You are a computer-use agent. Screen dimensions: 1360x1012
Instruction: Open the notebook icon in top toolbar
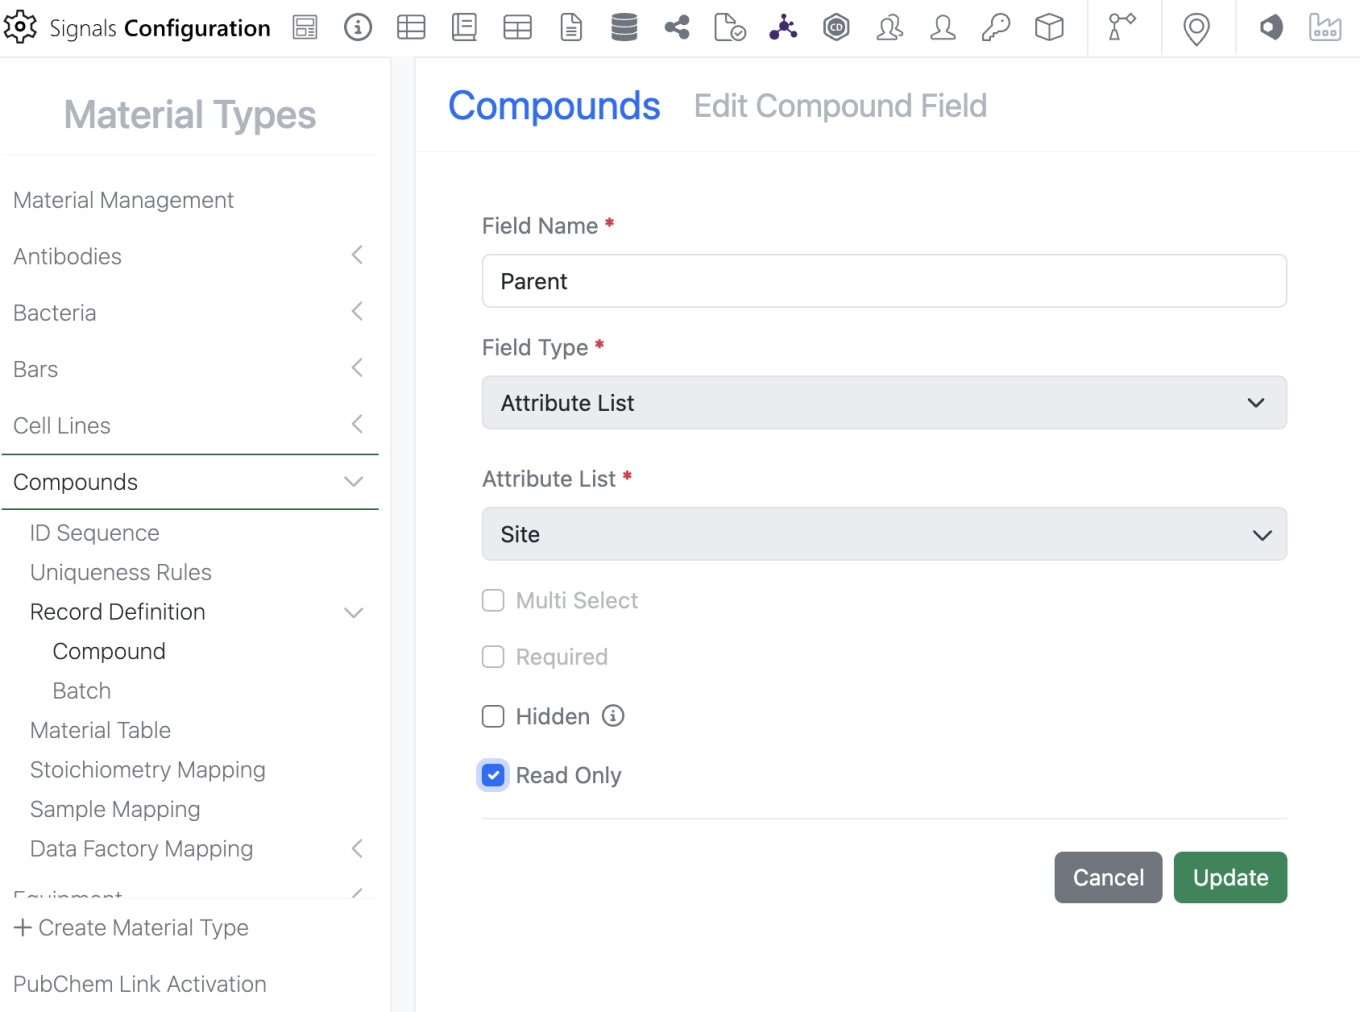click(464, 27)
